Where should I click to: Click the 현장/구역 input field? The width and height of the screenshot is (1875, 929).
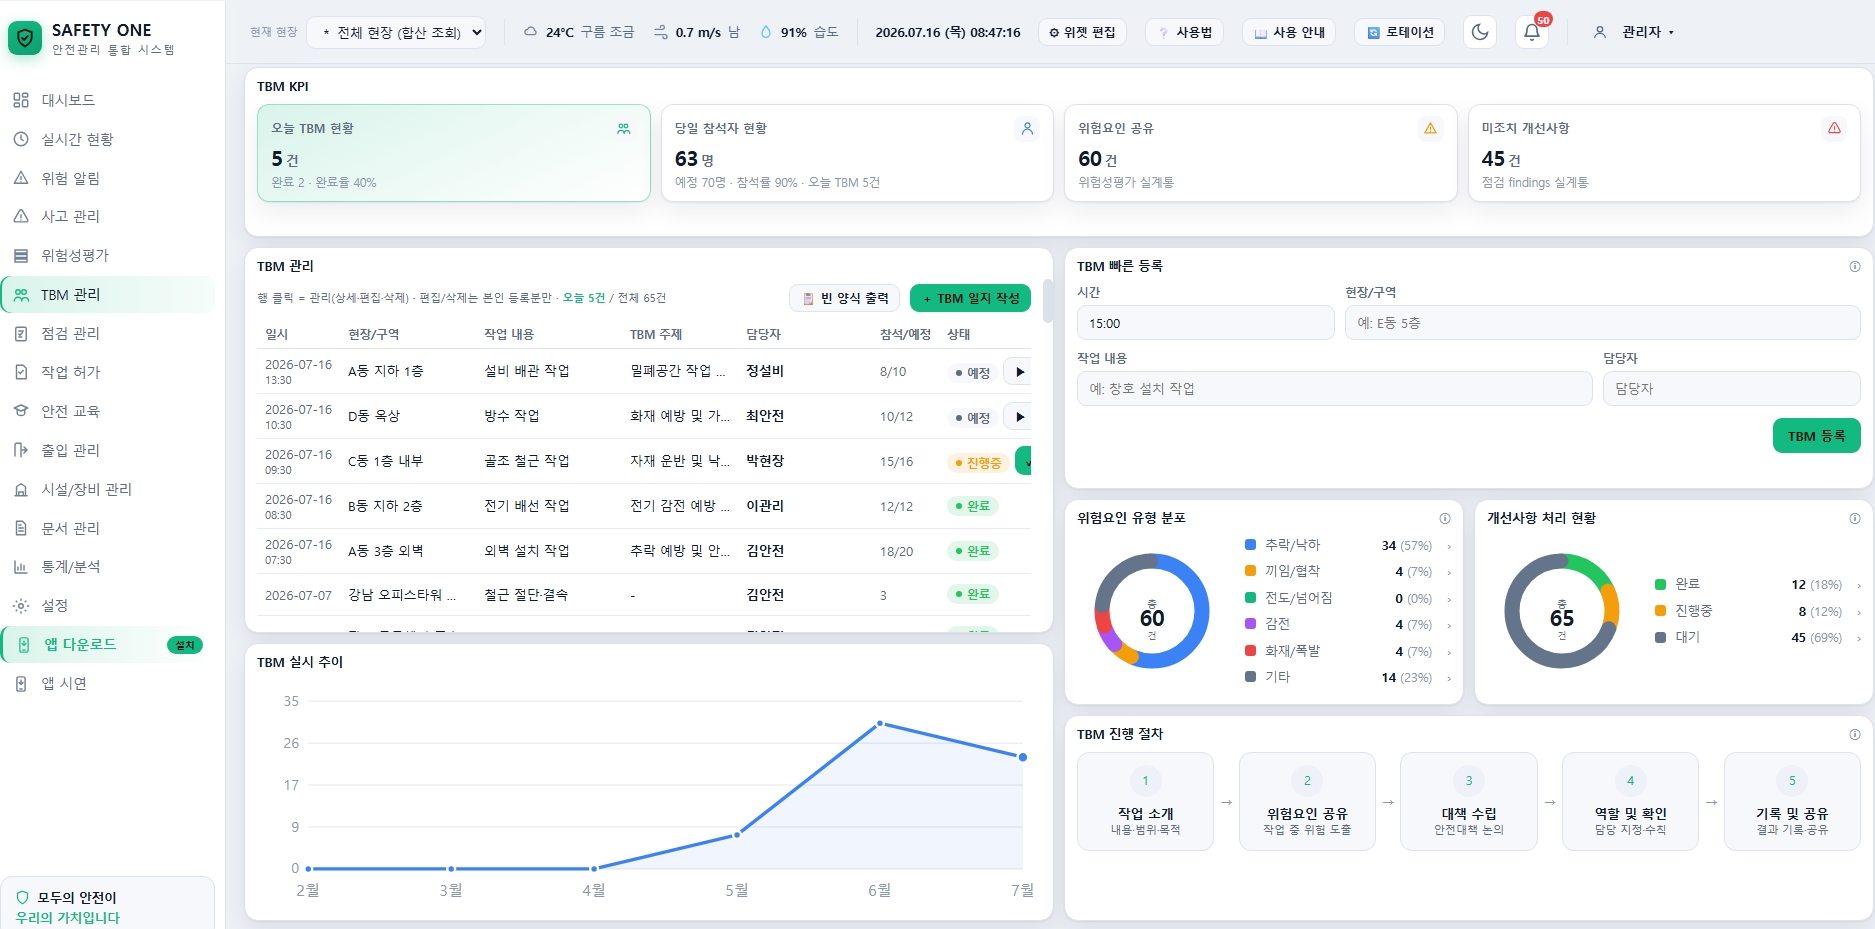coord(1602,323)
